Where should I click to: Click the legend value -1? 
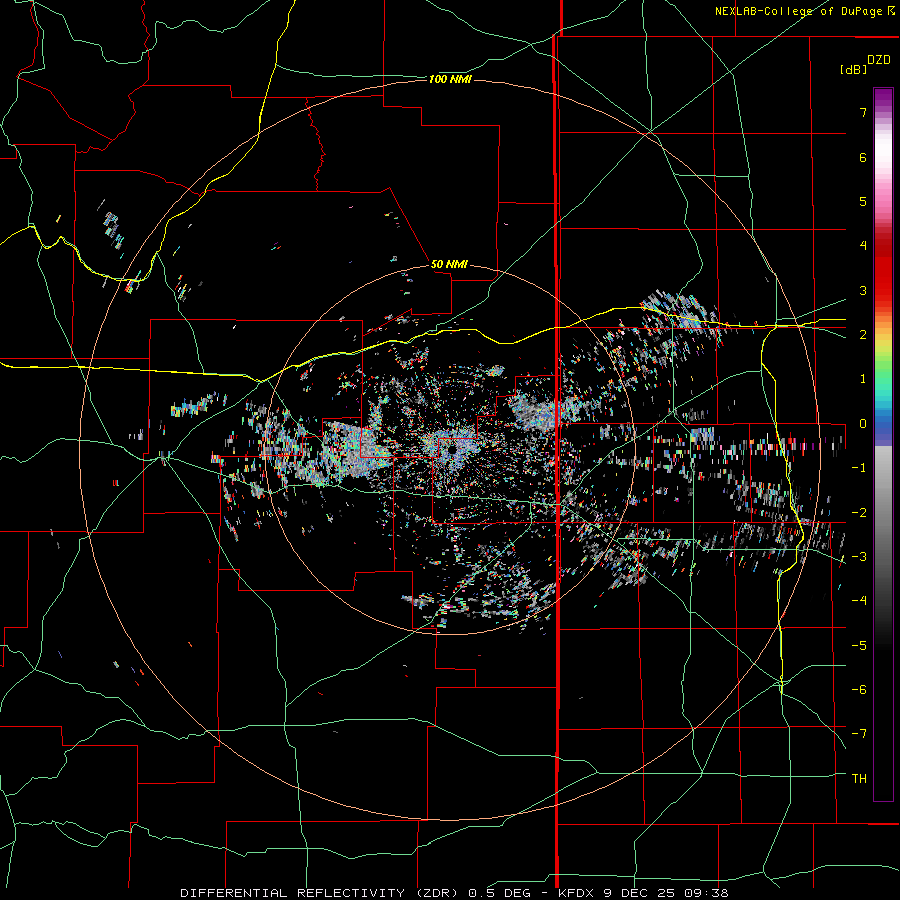pyautogui.click(x=859, y=468)
